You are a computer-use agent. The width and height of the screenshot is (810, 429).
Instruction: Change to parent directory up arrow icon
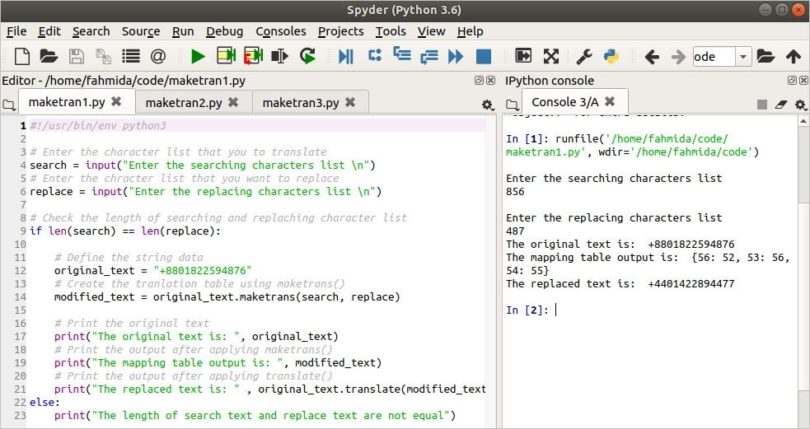tap(793, 56)
